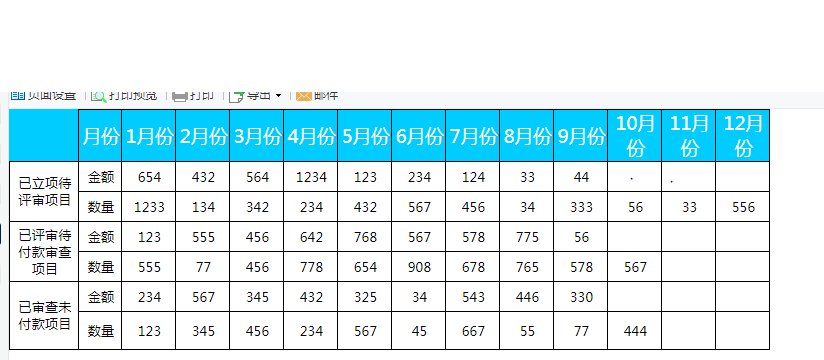Click 金额 label of 已评审待付款审查项目
This screenshot has height=360, width=824.
100,237
